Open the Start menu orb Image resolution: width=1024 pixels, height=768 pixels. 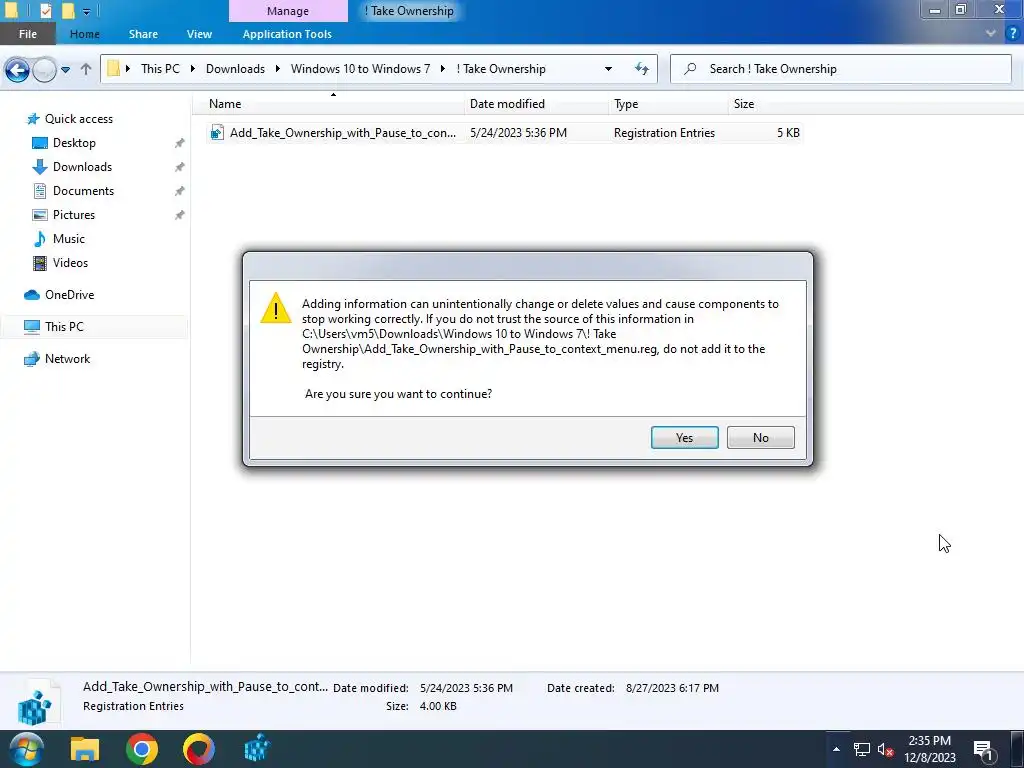pos(27,750)
